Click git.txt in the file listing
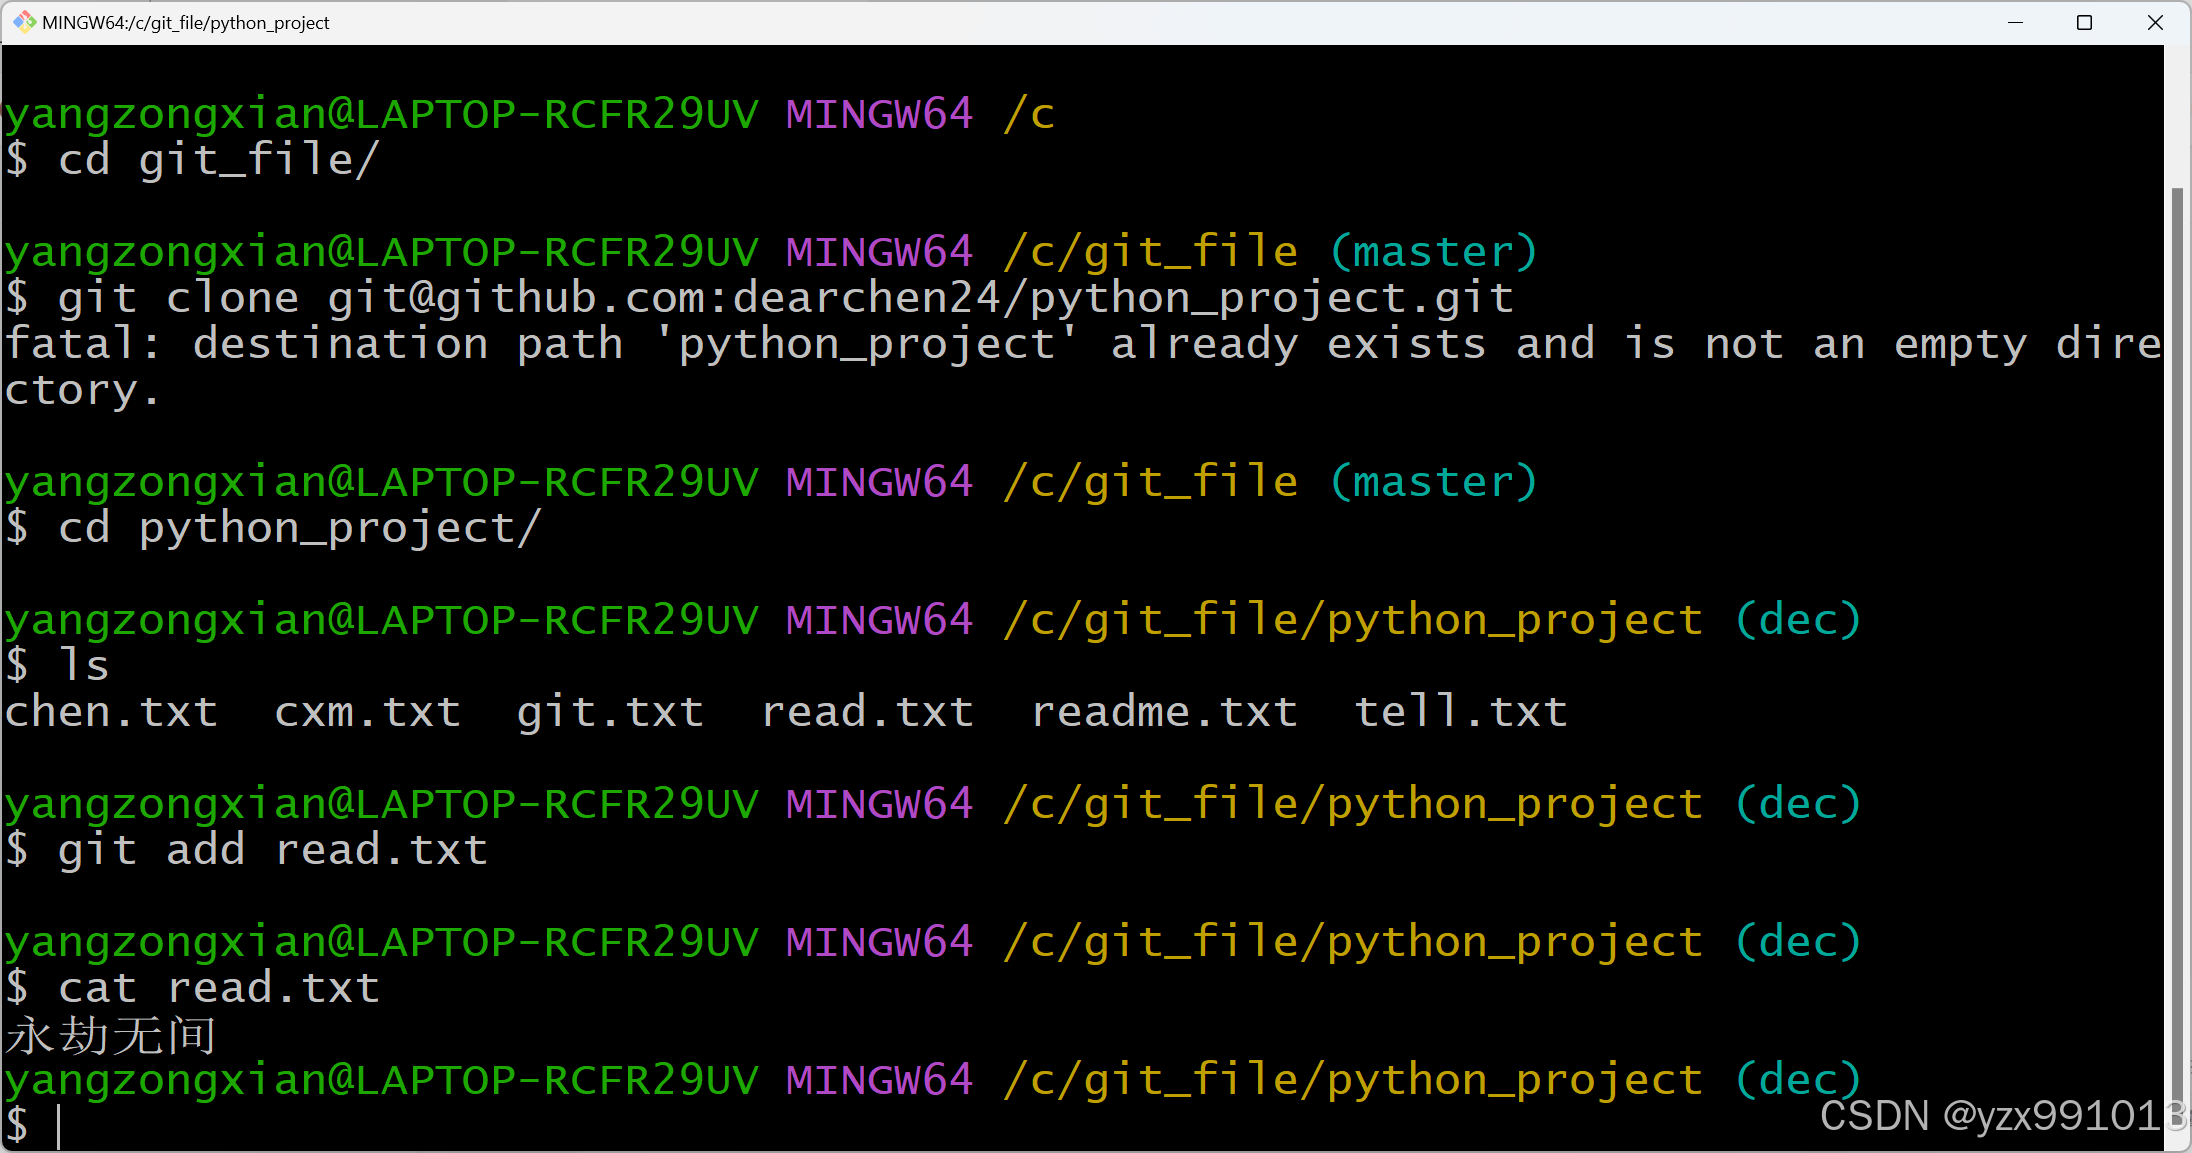Screen dimensions: 2192x1153 pyautogui.click(x=610, y=712)
